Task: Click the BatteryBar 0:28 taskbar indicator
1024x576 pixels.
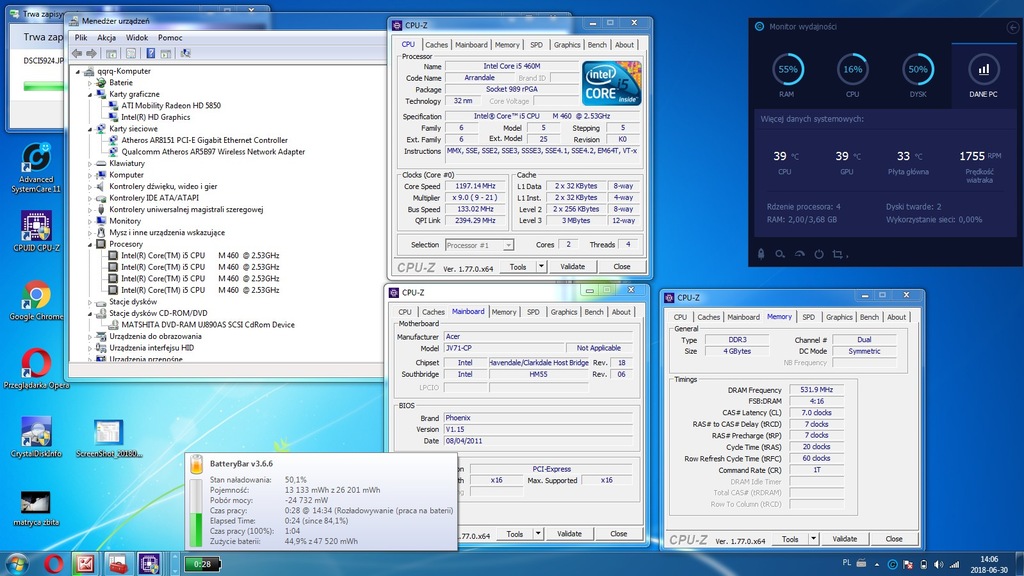Action: click(x=202, y=564)
